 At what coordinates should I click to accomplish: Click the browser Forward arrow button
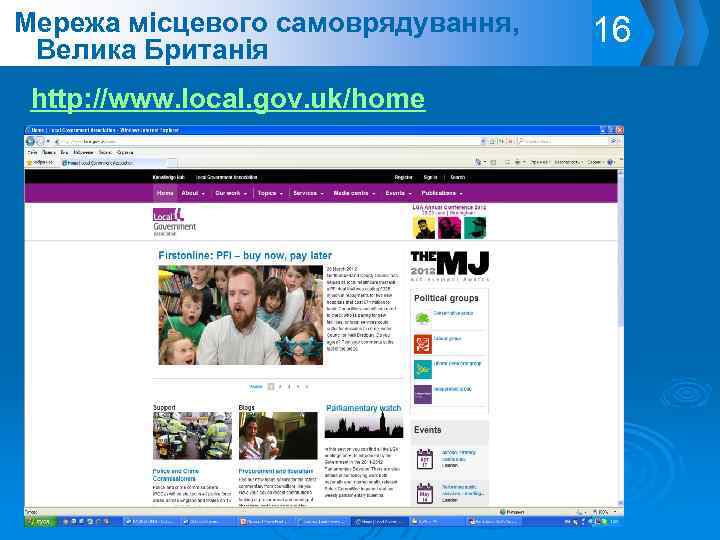click(40, 141)
